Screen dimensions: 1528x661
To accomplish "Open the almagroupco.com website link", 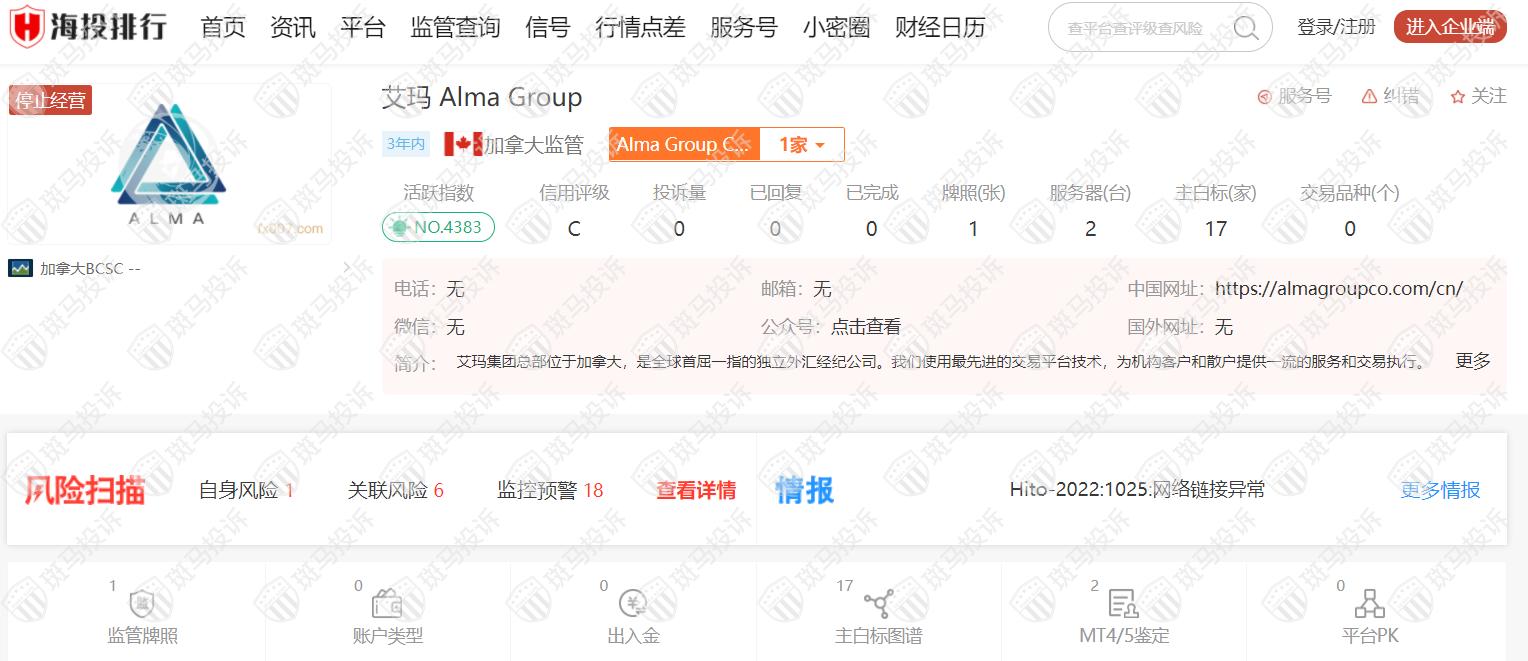I will 1338,289.
